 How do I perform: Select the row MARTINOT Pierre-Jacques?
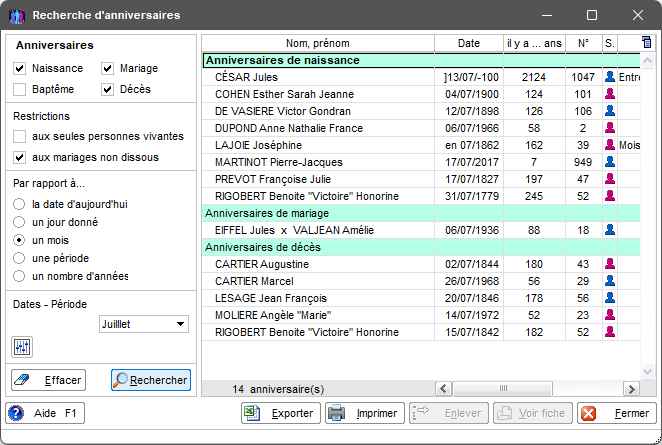pos(421,162)
